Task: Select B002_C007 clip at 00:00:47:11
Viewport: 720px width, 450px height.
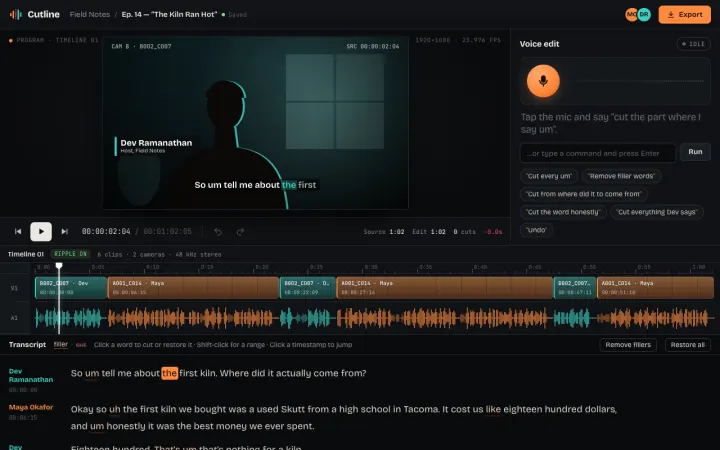Action: pyautogui.click(x=575, y=288)
